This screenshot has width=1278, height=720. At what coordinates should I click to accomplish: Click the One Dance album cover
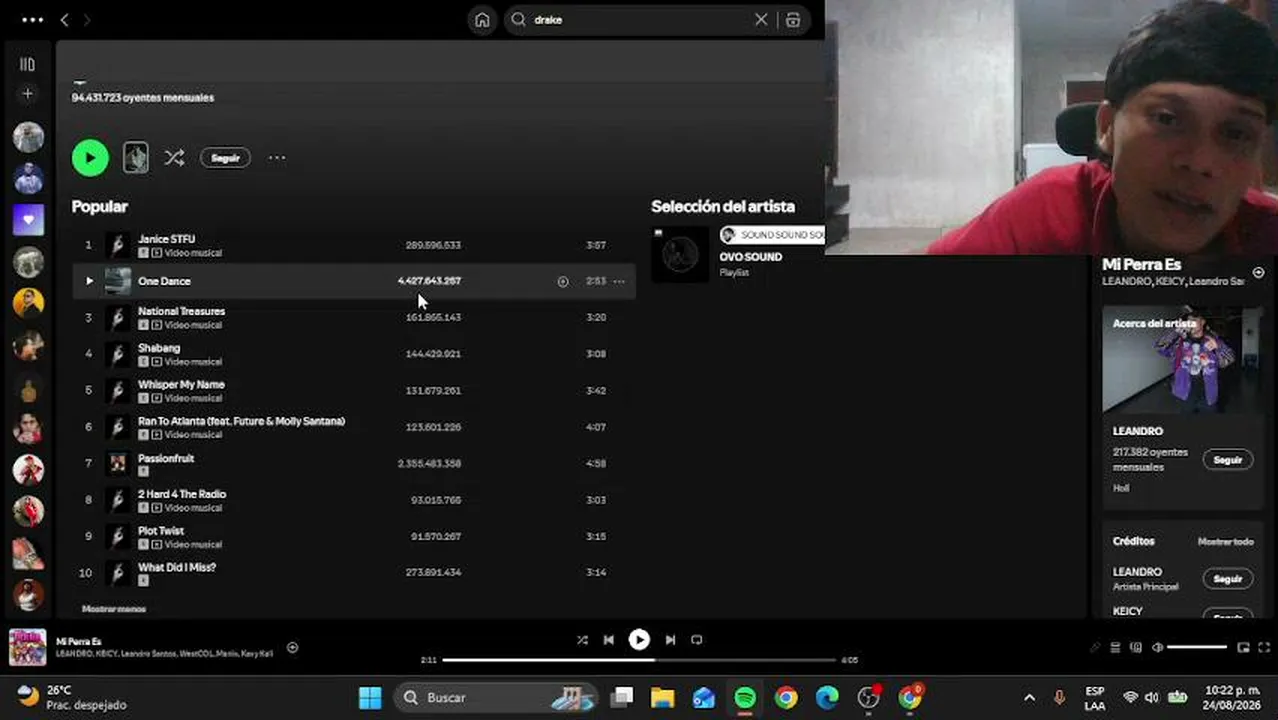118,281
